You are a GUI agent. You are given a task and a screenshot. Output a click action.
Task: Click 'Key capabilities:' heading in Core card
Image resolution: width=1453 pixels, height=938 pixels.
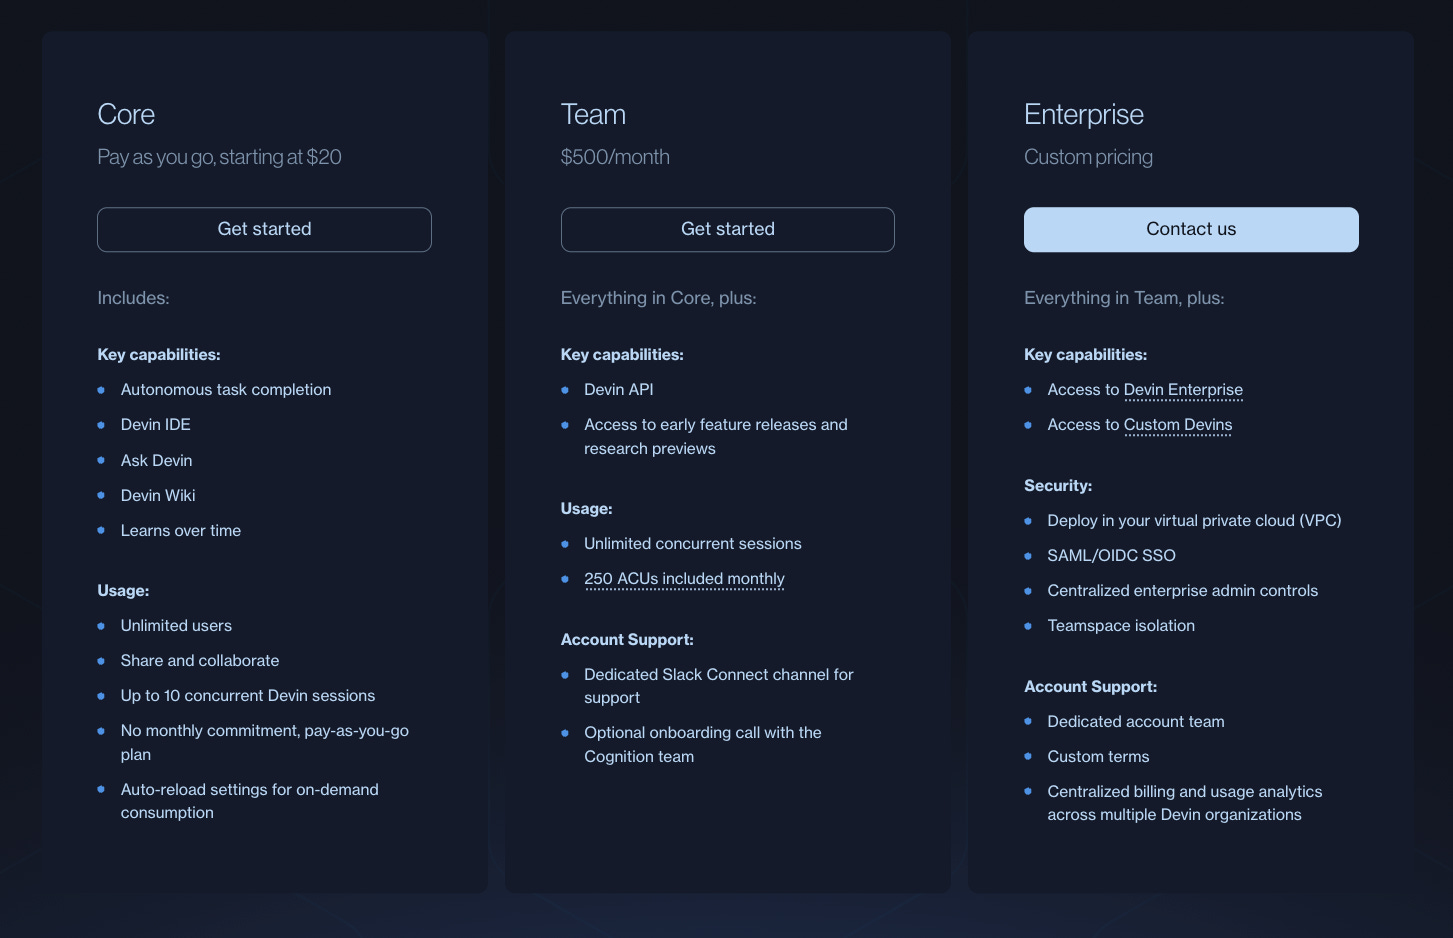[159, 355]
